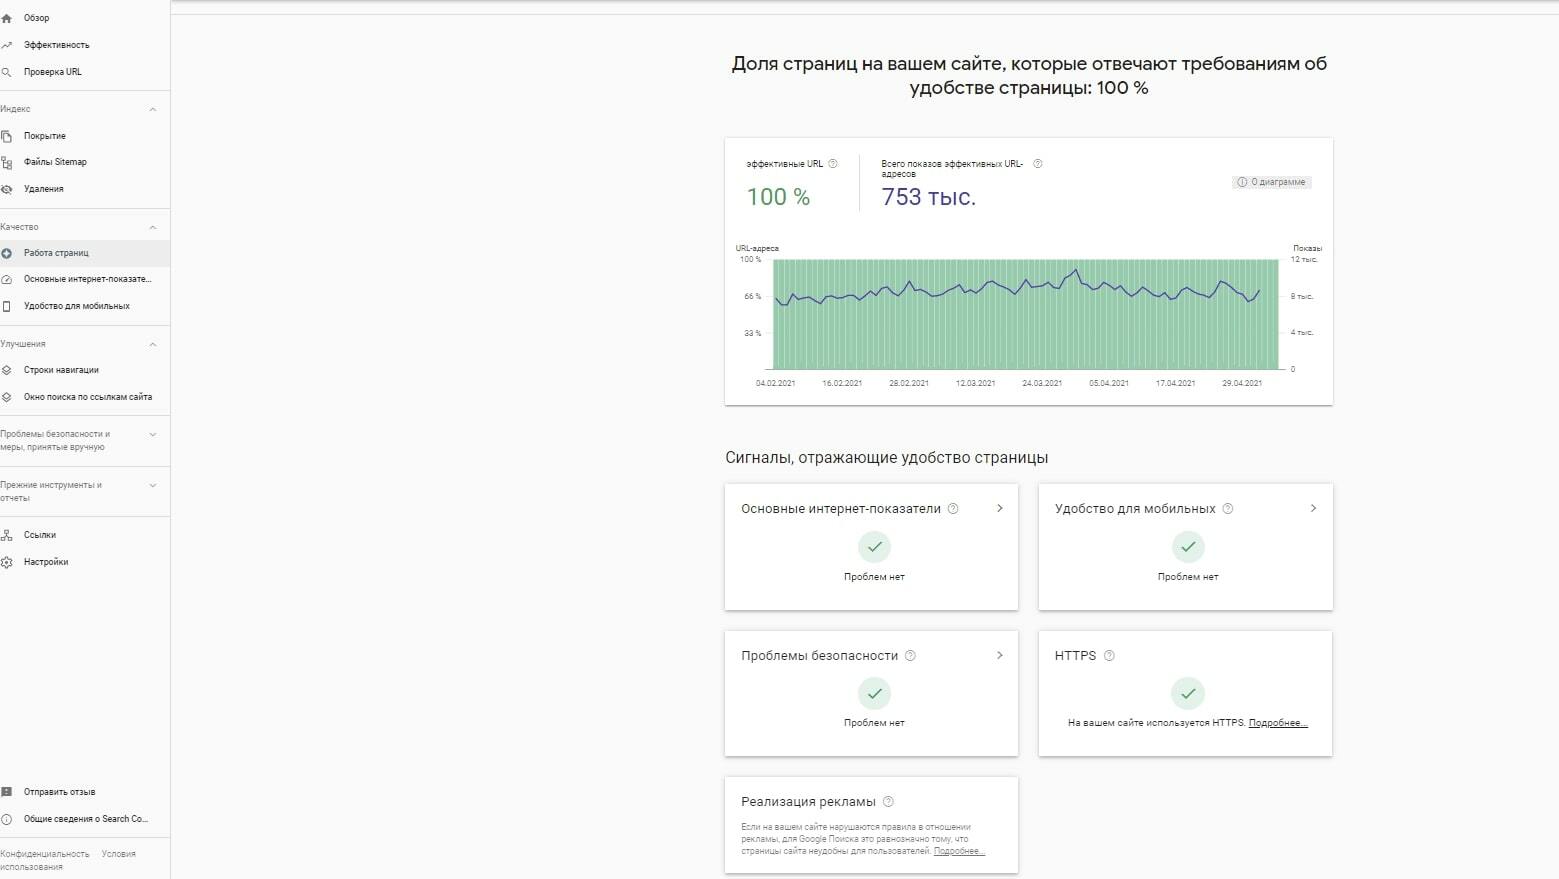Collapse the Индекс sidebar section
Image resolution: width=1559 pixels, height=879 pixels.
tap(152, 109)
